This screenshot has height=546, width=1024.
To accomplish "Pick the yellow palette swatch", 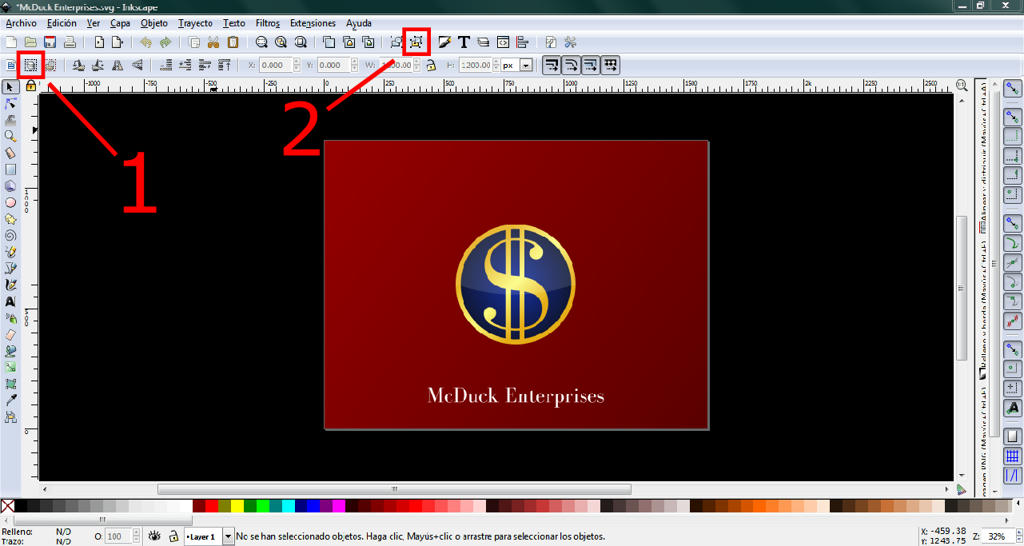I will point(237,506).
